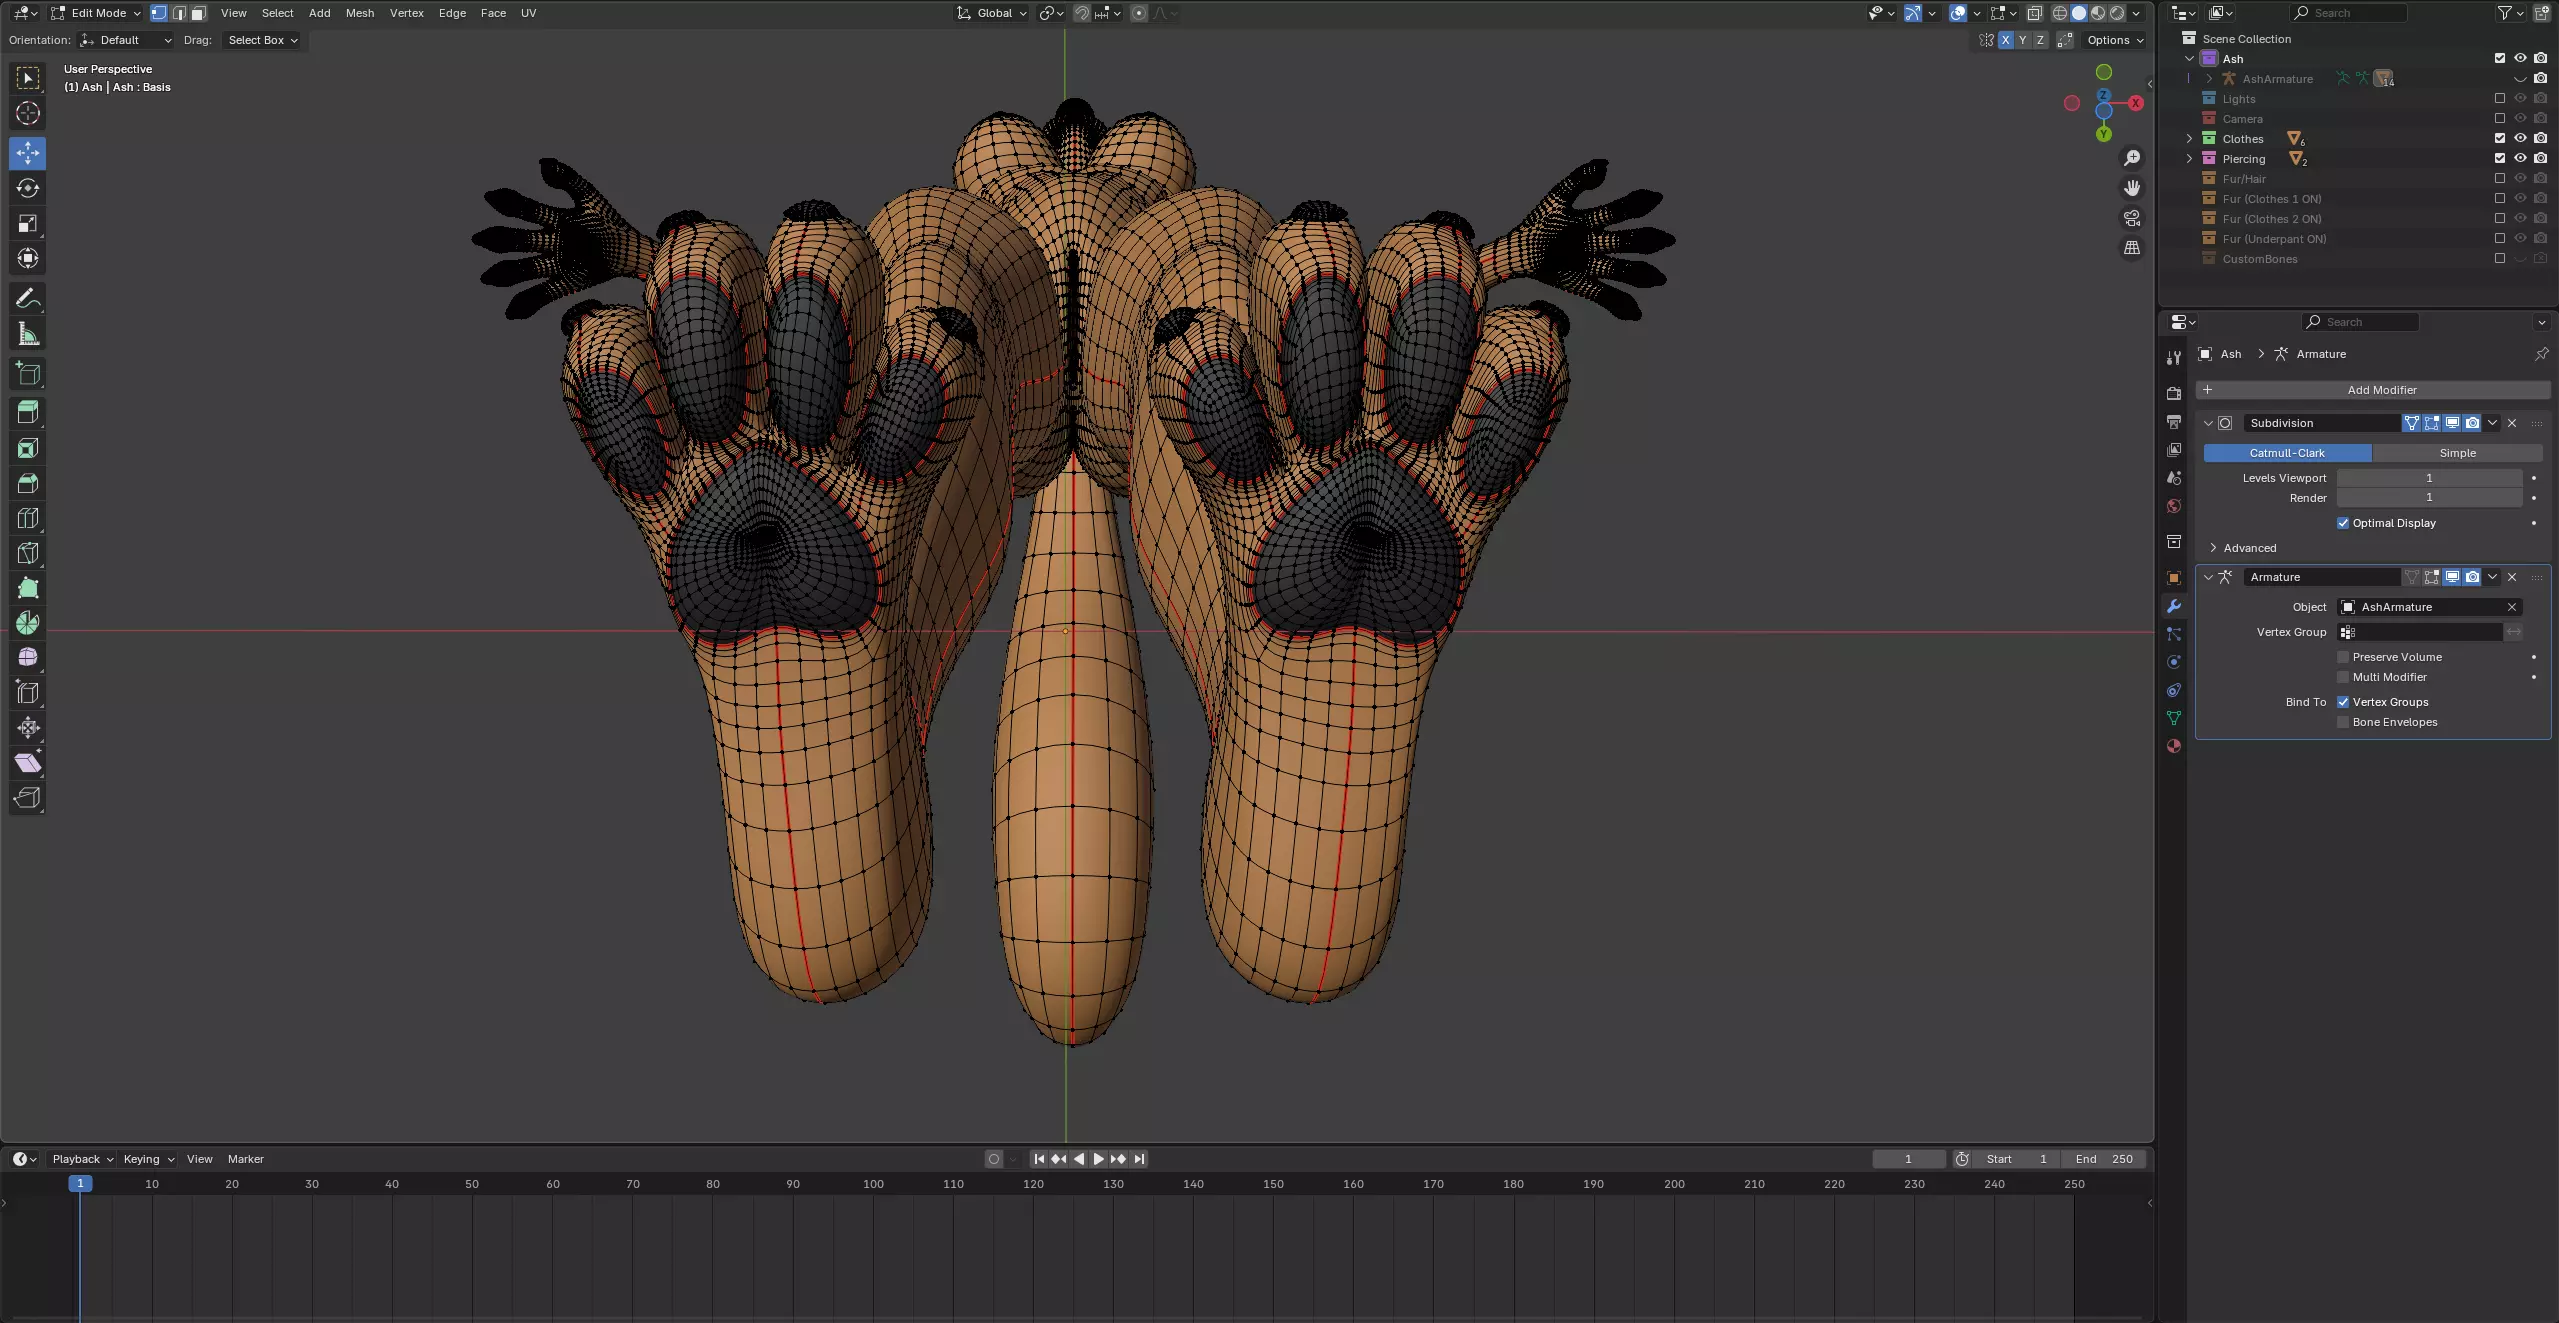Image resolution: width=2559 pixels, height=1323 pixels.
Task: Select the Spin tool
Action: click(28, 623)
